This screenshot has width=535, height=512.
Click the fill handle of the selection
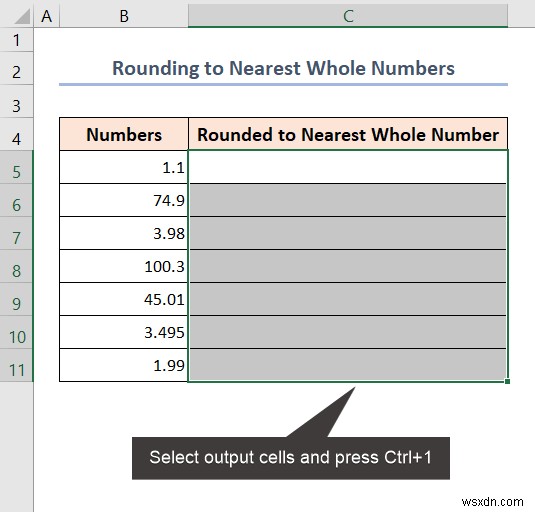pos(507,381)
